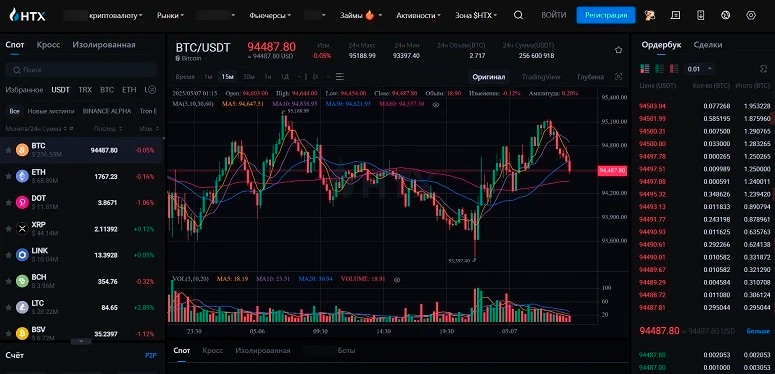Favorite the XRP row star
The height and width of the screenshot is (374, 775).
[x=8, y=229]
